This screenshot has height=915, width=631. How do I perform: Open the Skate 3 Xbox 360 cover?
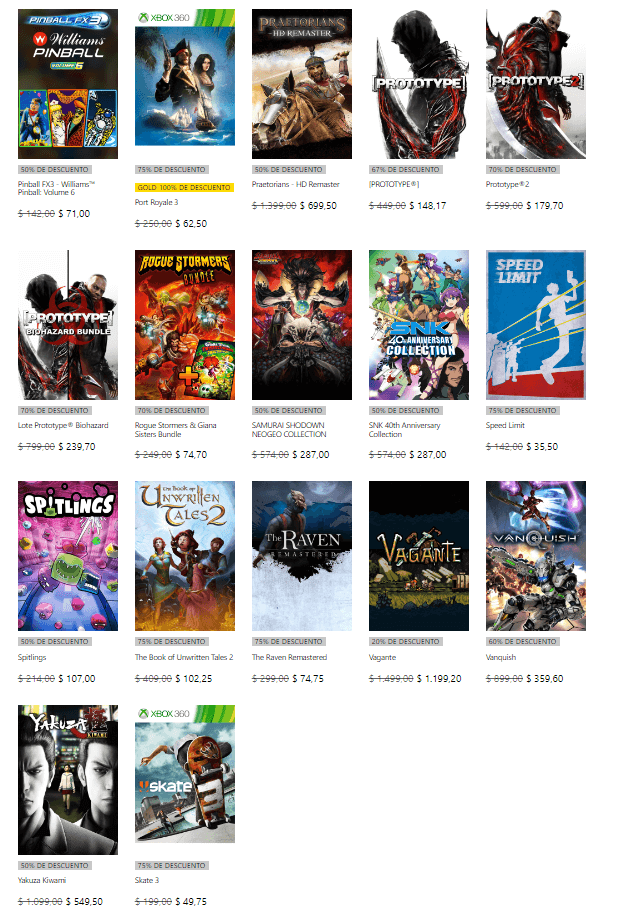[184, 774]
